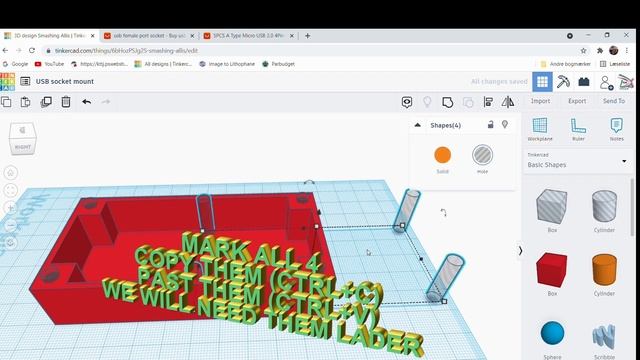Click the Paste icon in the toolbar

[25, 102]
